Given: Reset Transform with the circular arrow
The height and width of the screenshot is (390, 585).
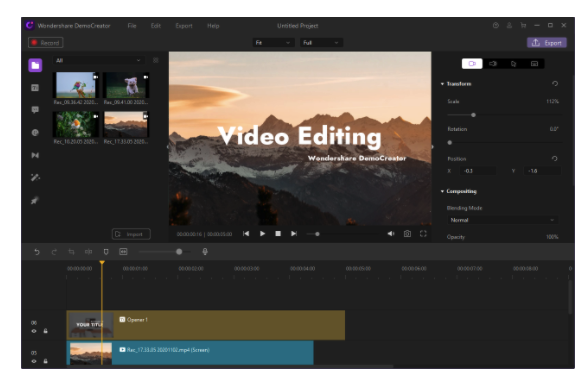Looking at the screenshot, I should click(555, 84).
